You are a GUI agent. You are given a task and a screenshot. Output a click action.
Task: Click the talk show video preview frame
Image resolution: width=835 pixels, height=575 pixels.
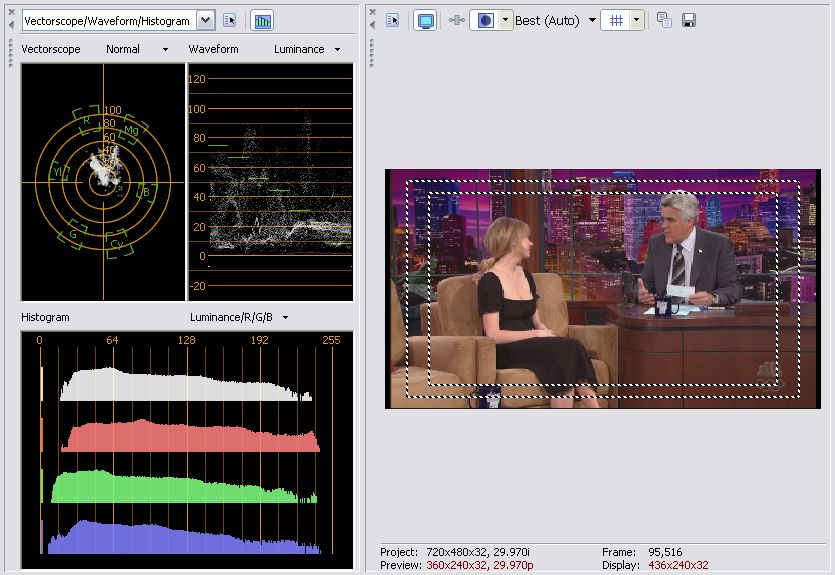tap(603, 289)
